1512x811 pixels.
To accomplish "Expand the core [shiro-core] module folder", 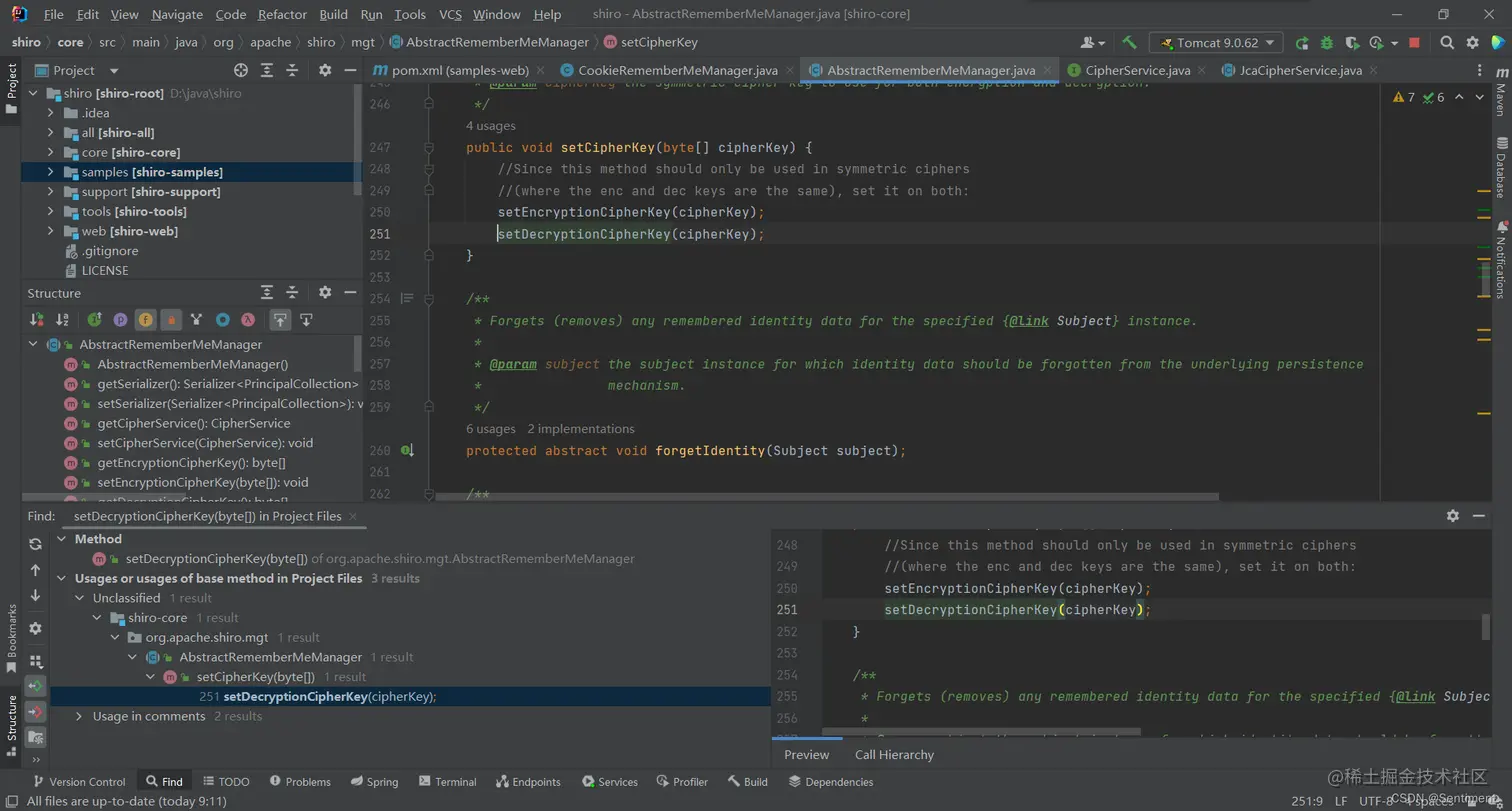I will tap(50, 152).
